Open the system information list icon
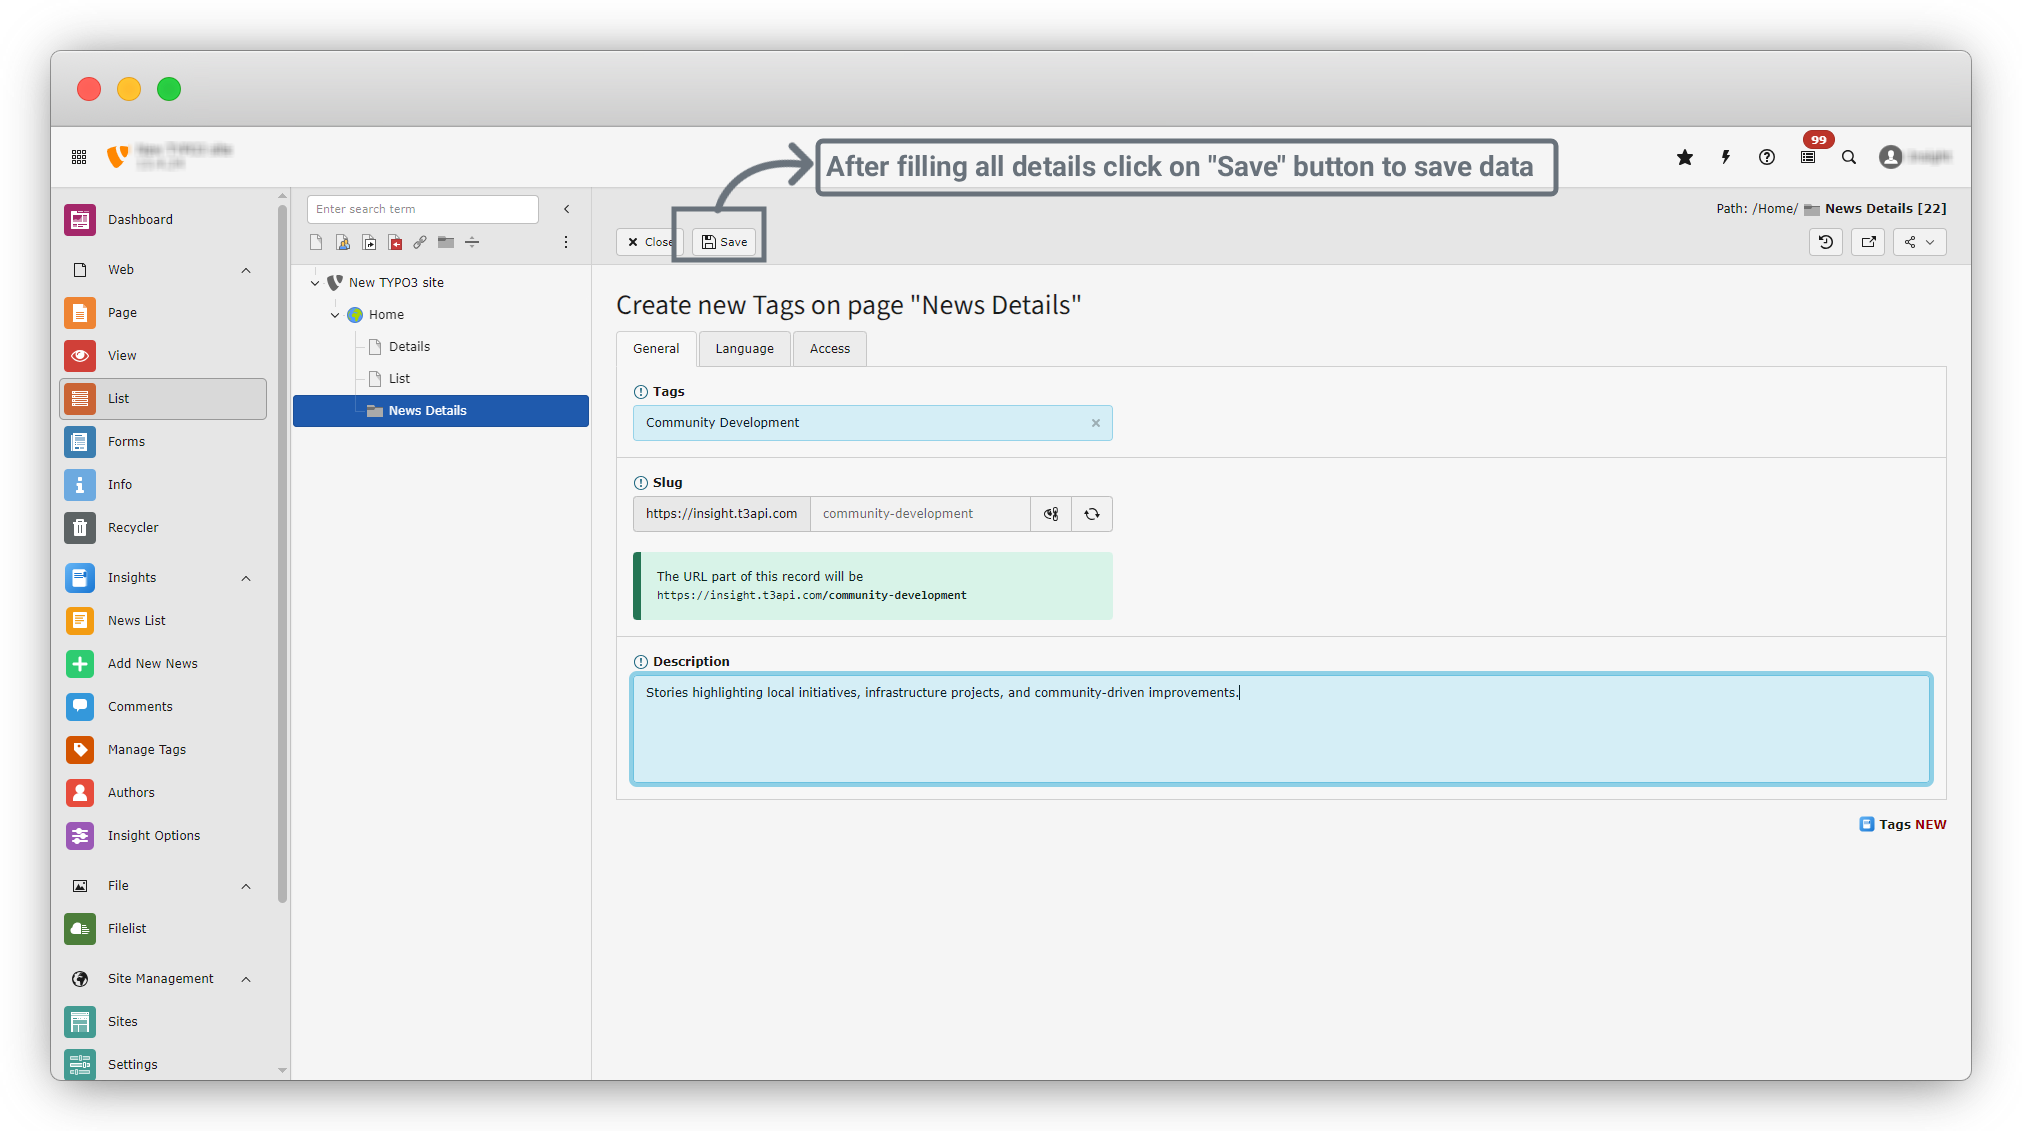The image size is (2022, 1131). 1808,157
